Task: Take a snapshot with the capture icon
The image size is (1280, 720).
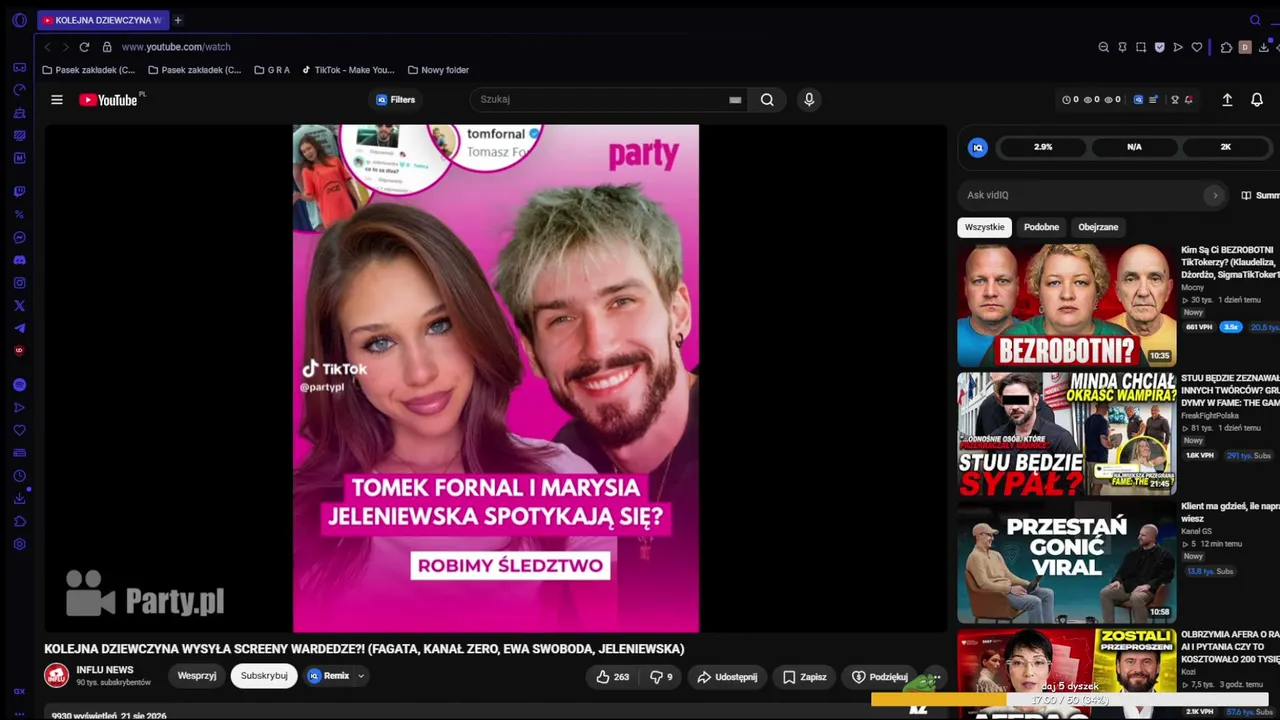Action: tap(1141, 47)
